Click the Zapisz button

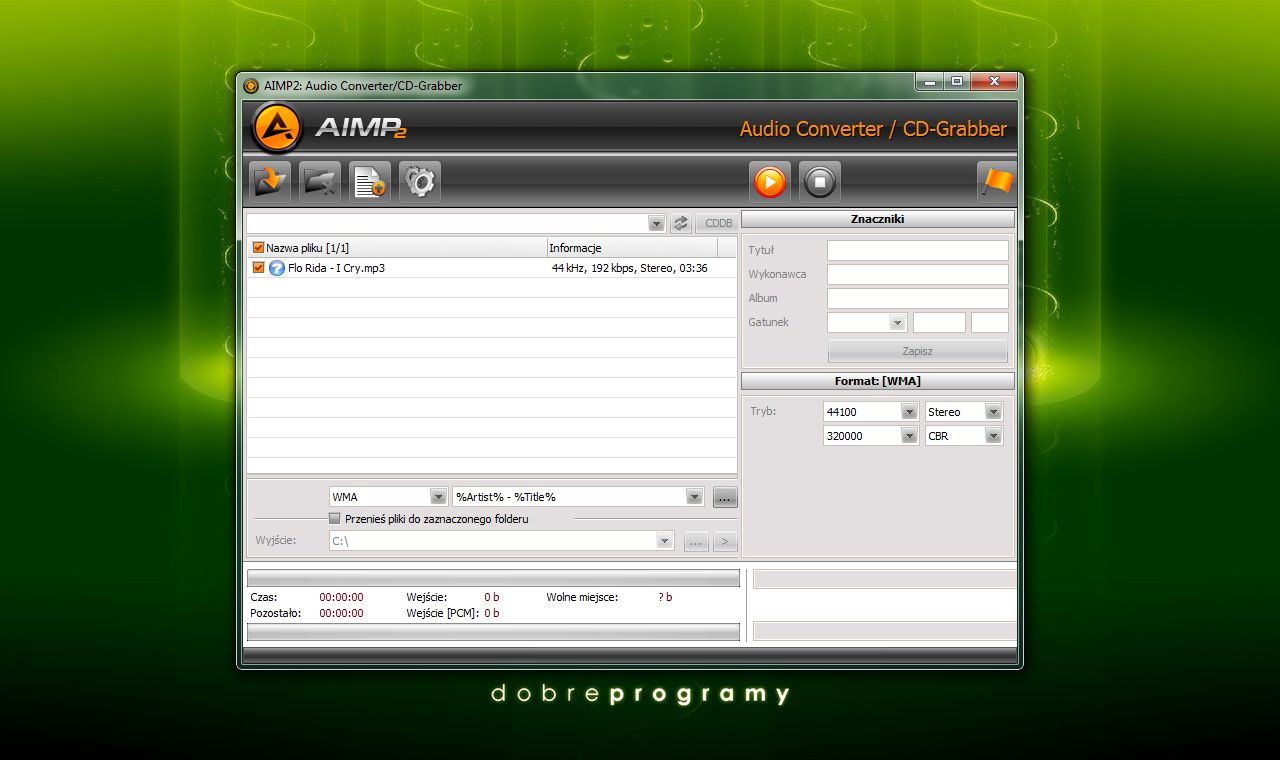(x=918, y=351)
